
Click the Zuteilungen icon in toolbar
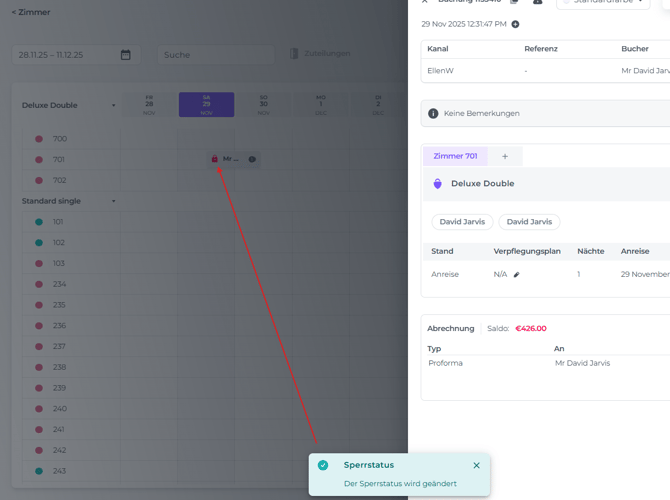(x=294, y=54)
